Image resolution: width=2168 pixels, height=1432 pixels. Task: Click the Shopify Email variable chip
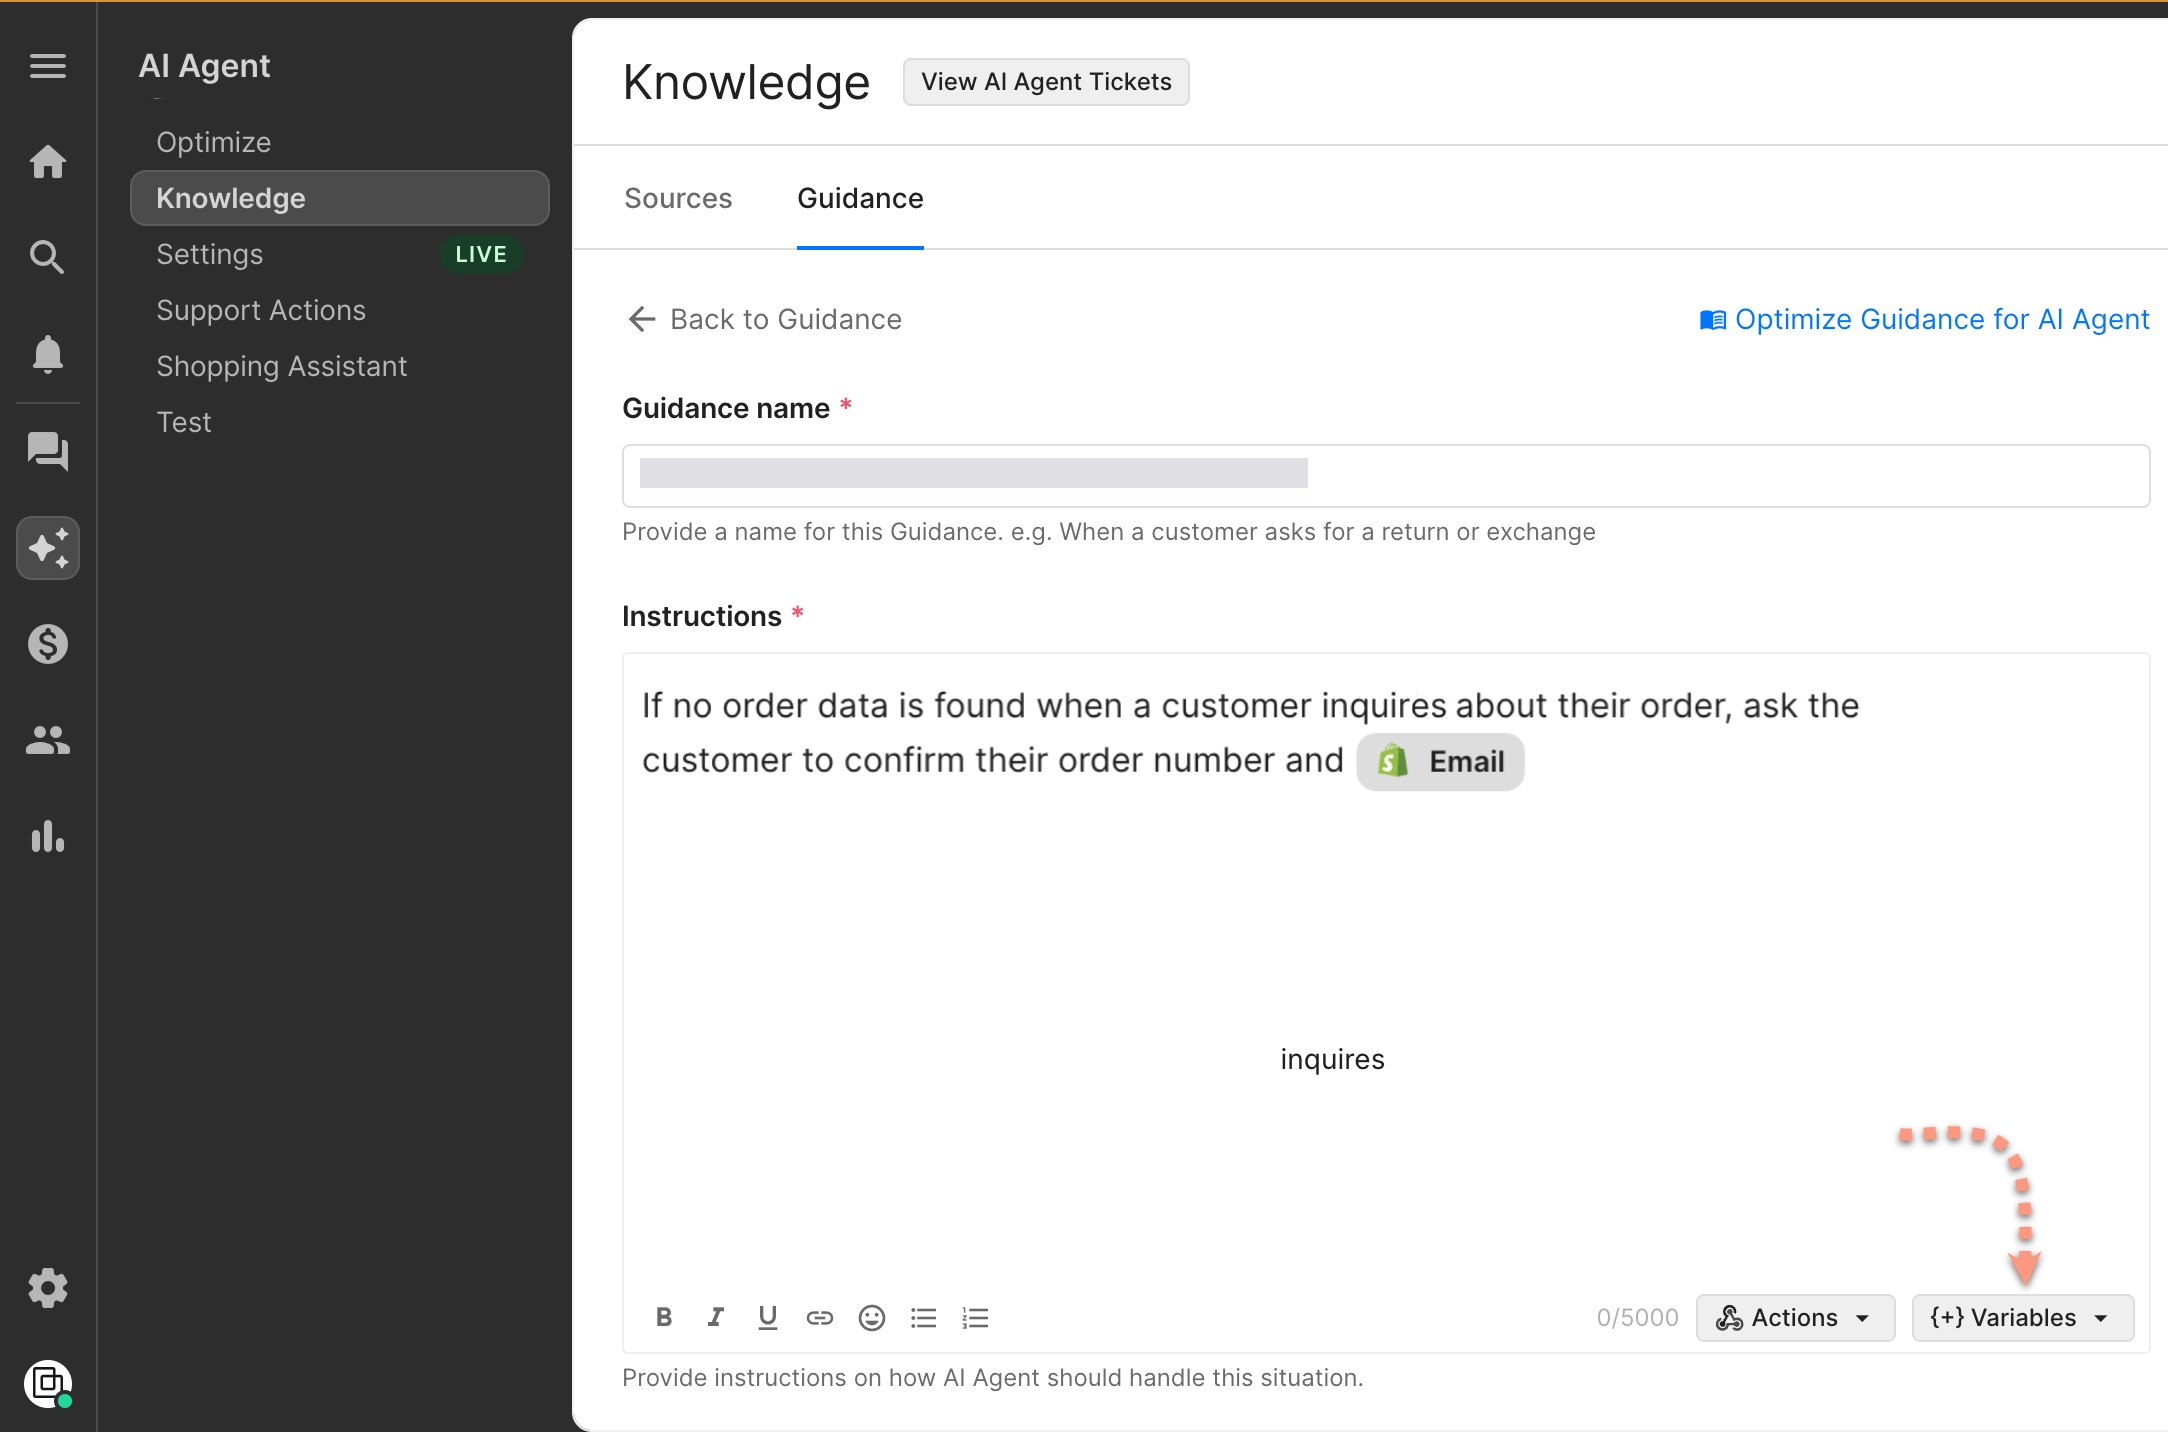pyautogui.click(x=1440, y=762)
